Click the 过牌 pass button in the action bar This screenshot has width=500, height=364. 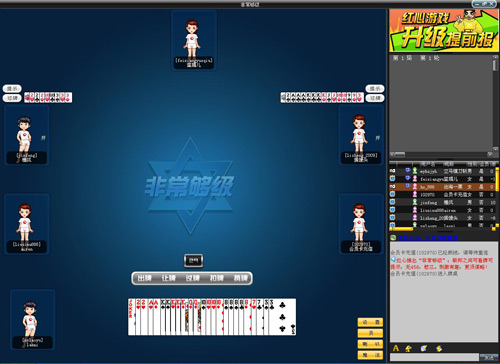coord(192,278)
